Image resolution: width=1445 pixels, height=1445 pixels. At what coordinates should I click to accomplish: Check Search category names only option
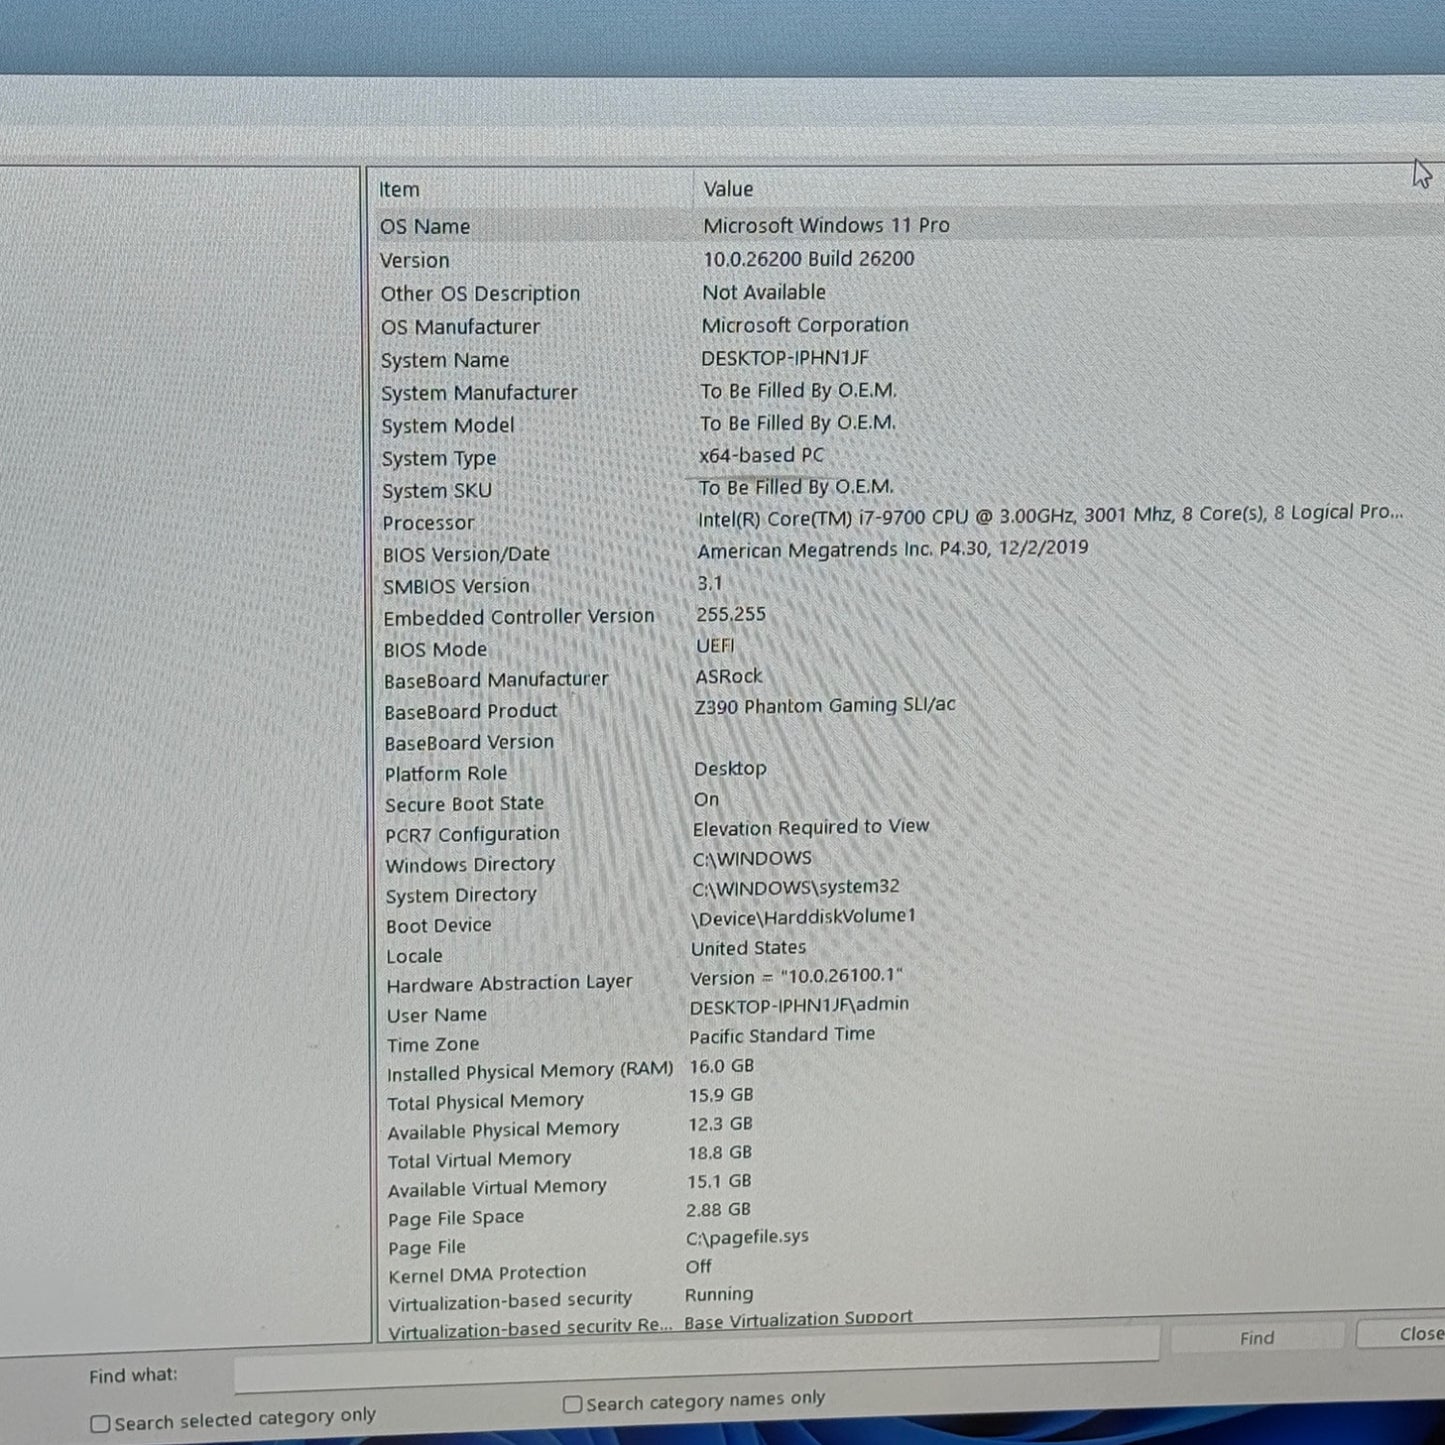pyautogui.click(x=572, y=1405)
